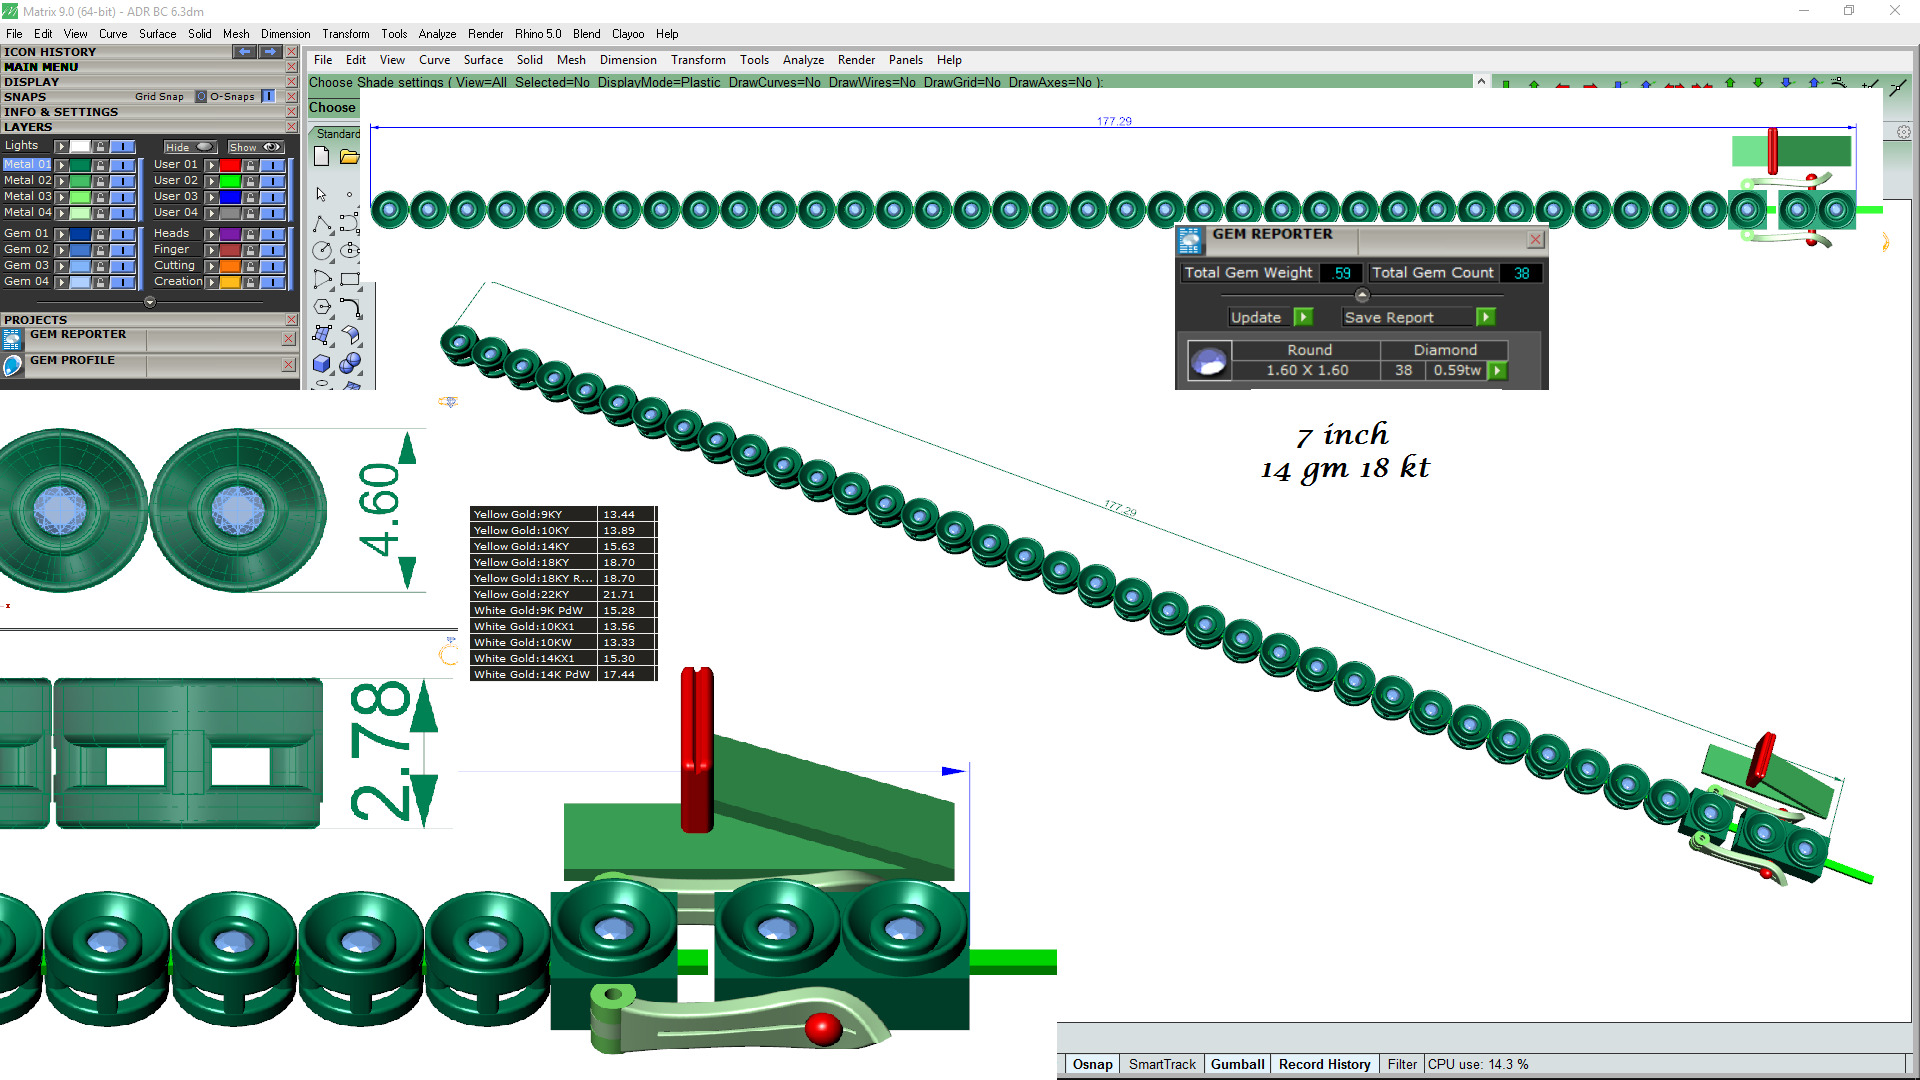Open the Clayoo menu
This screenshot has width=1920, height=1080.
coord(628,34)
